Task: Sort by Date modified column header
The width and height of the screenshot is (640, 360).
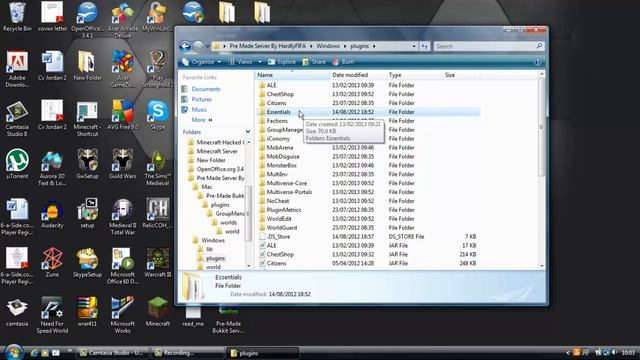Action: (358, 75)
